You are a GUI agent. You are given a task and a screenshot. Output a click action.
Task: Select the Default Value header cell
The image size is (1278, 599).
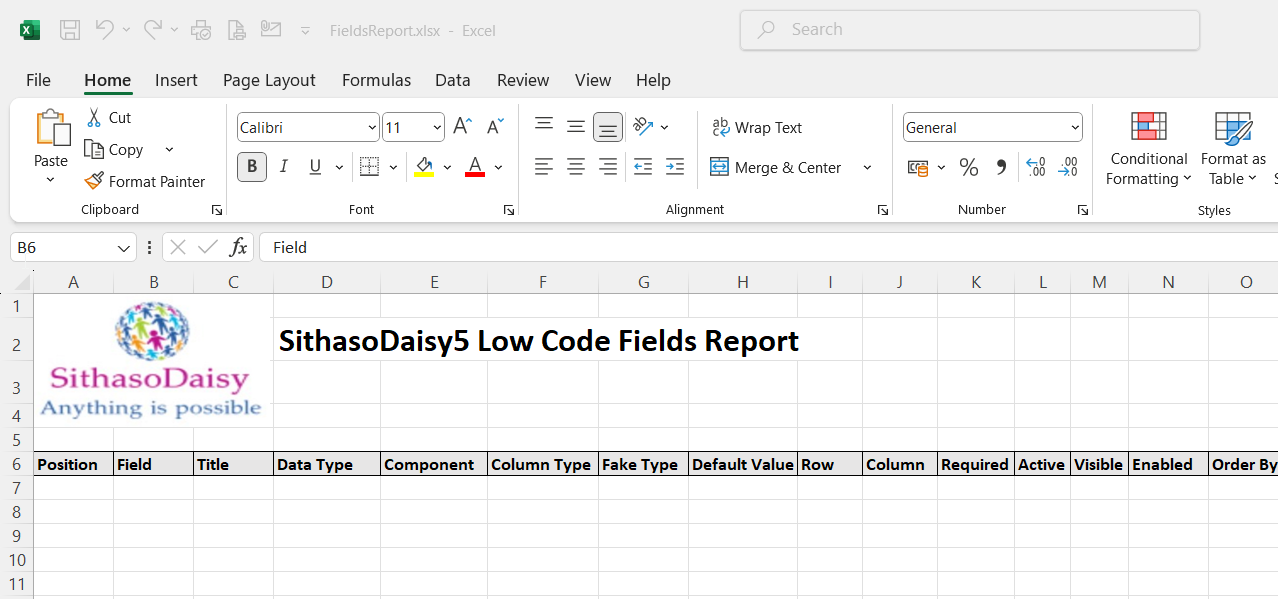[x=743, y=464]
